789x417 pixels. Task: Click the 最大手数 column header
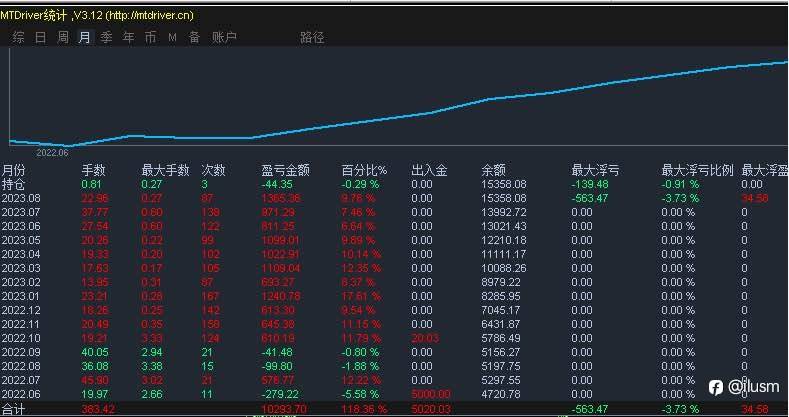165,170
